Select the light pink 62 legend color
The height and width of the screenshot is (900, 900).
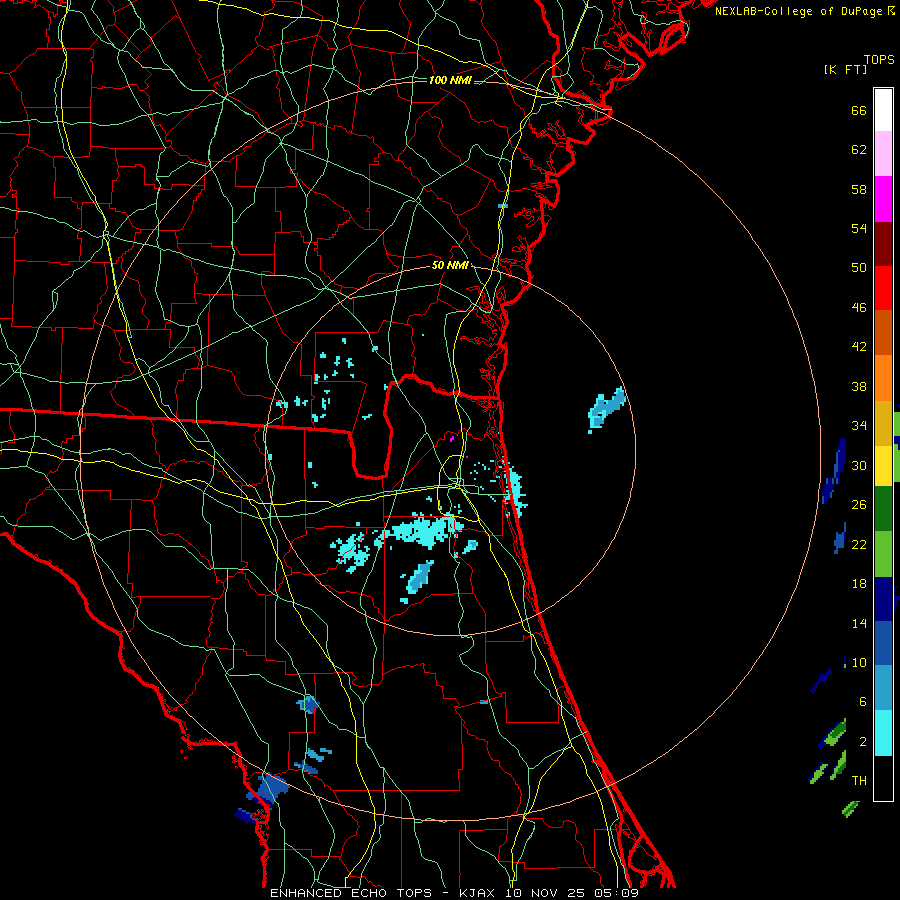(x=883, y=153)
